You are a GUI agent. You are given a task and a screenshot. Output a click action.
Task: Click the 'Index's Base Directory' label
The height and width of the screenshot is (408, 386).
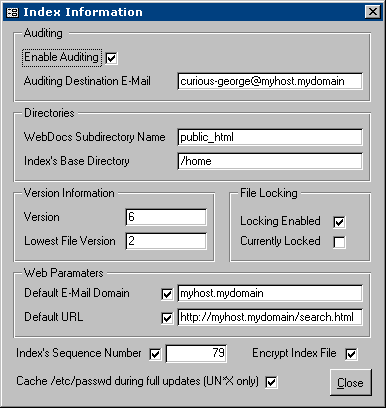point(77,161)
